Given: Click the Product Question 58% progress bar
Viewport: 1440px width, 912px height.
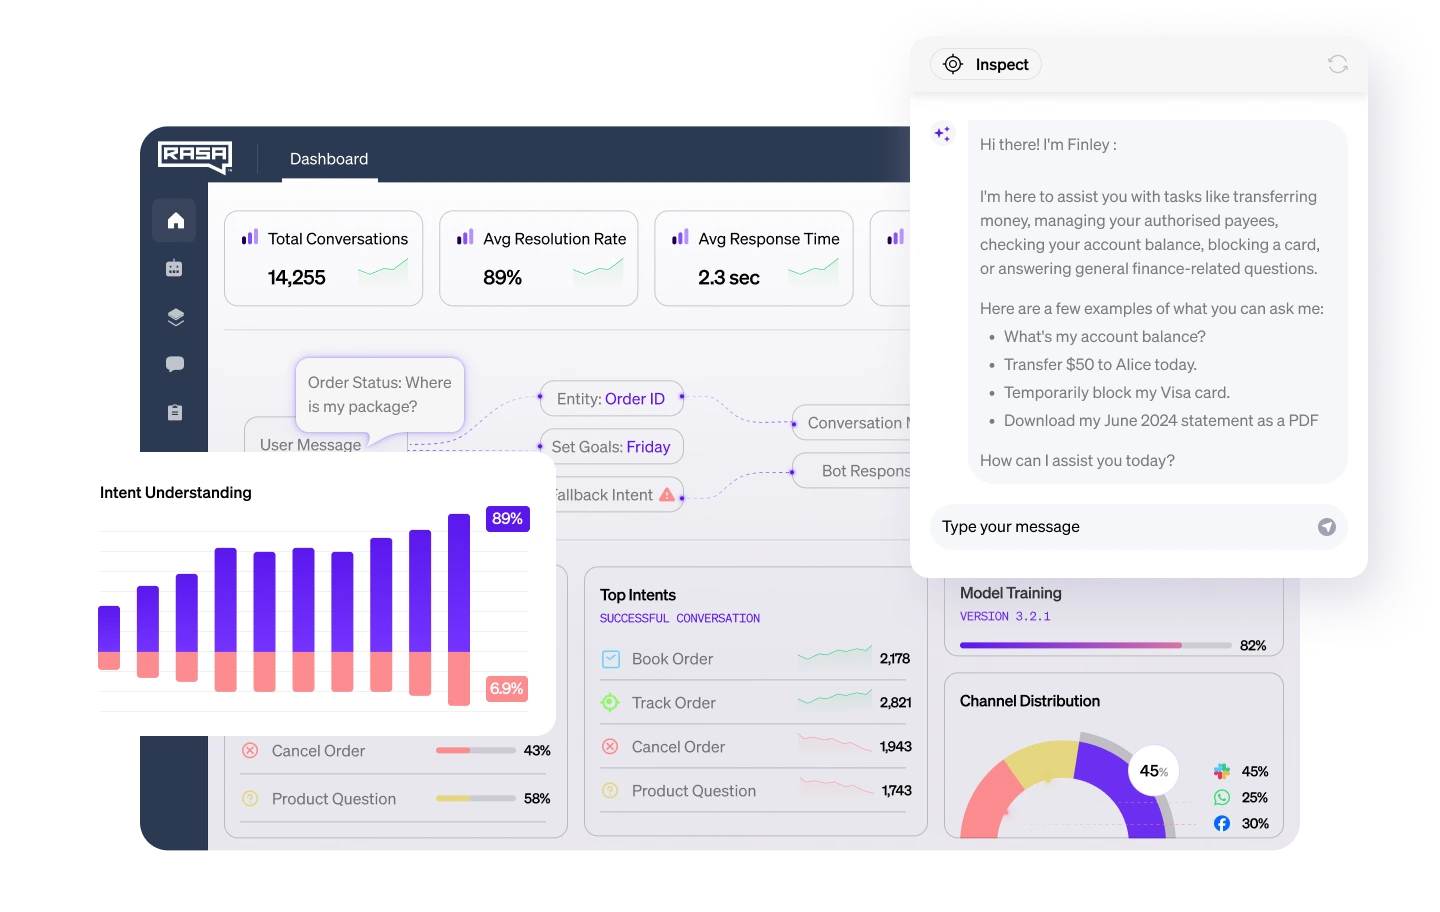Looking at the screenshot, I should pyautogui.click(x=476, y=798).
